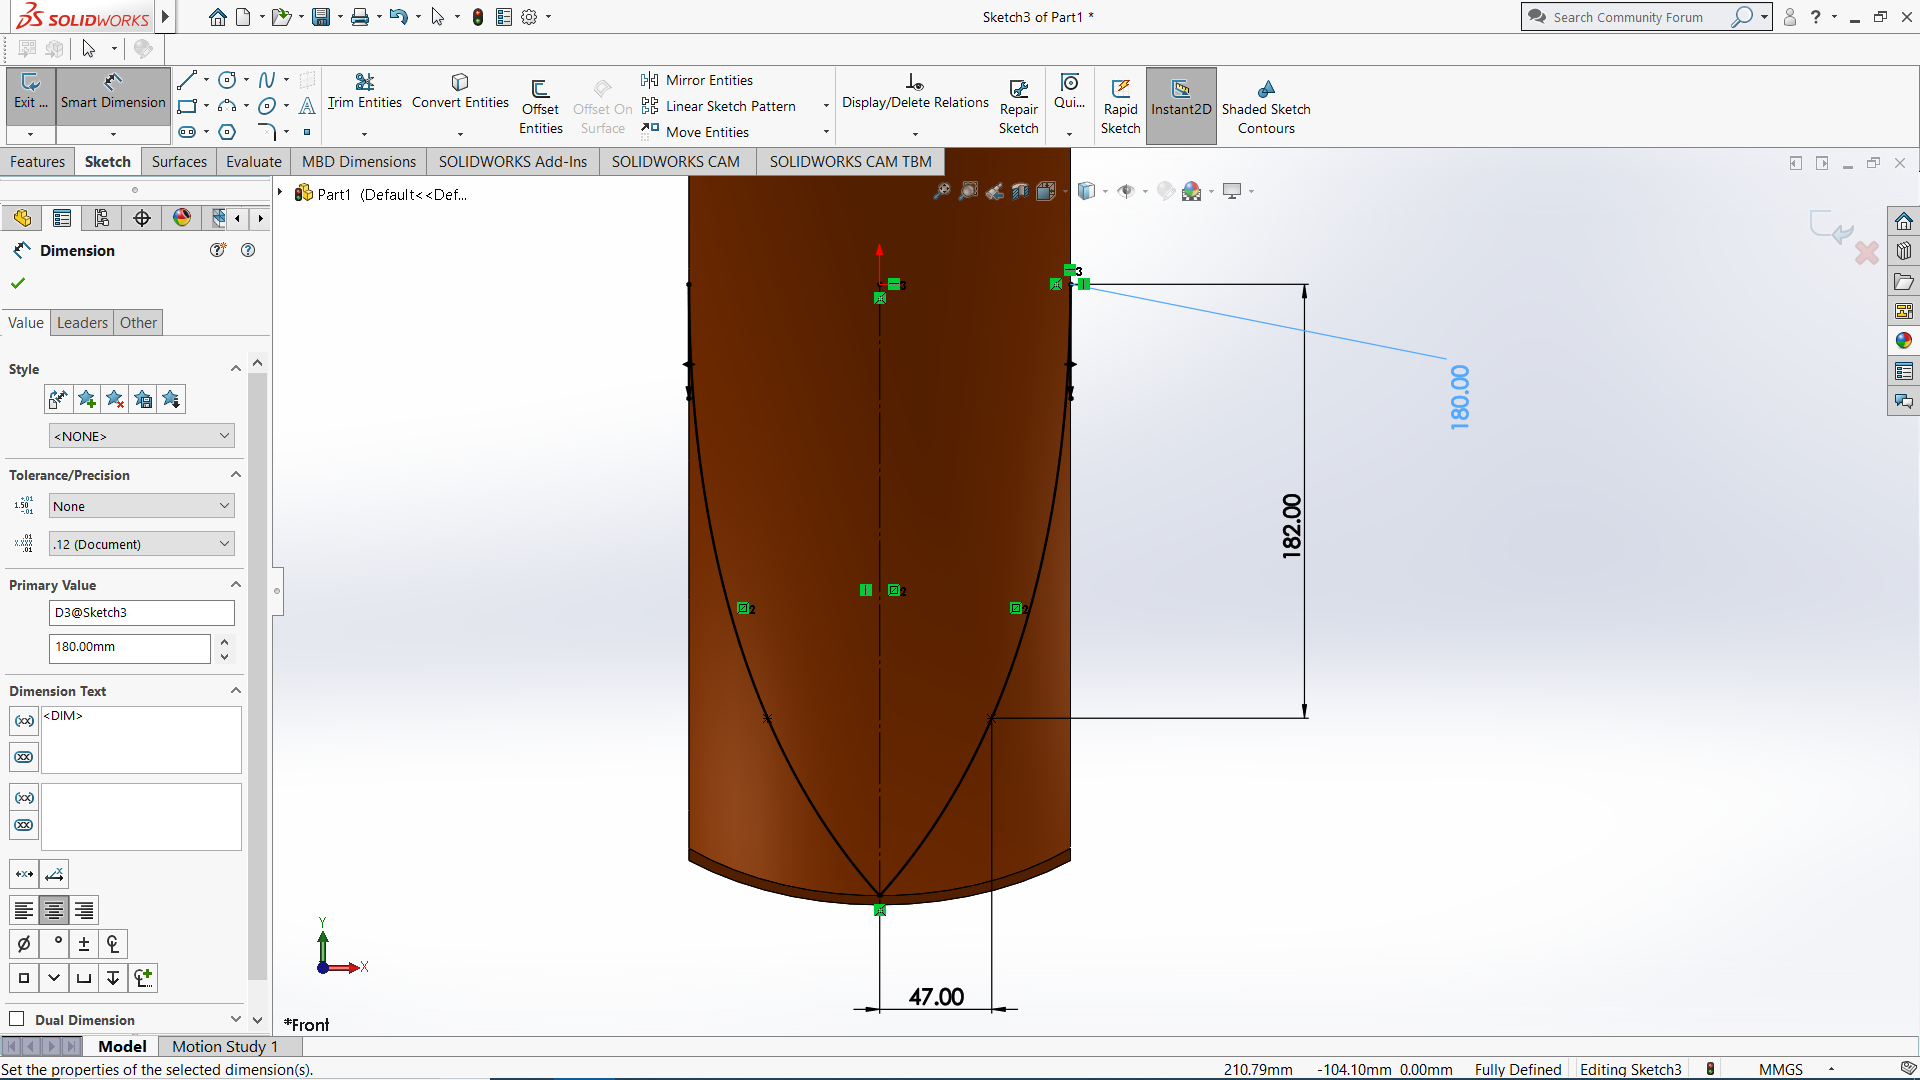
Task: Collapse the Tolerance/Precision section
Action: click(236, 474)
